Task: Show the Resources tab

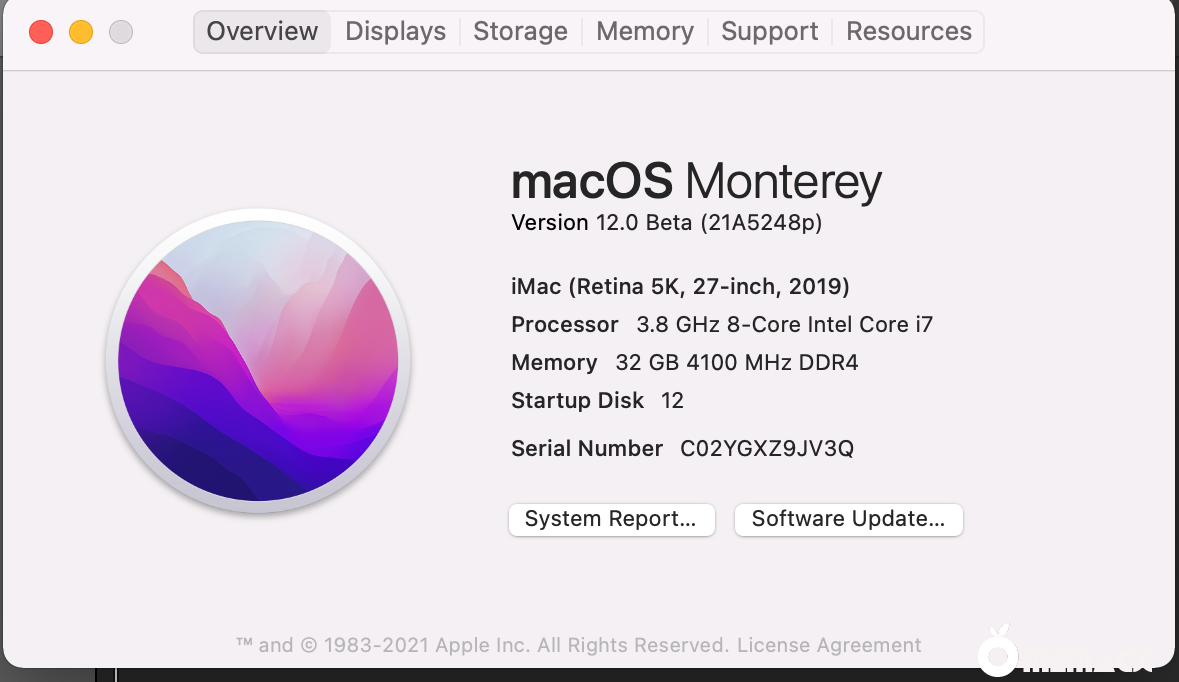Action: 909,32
